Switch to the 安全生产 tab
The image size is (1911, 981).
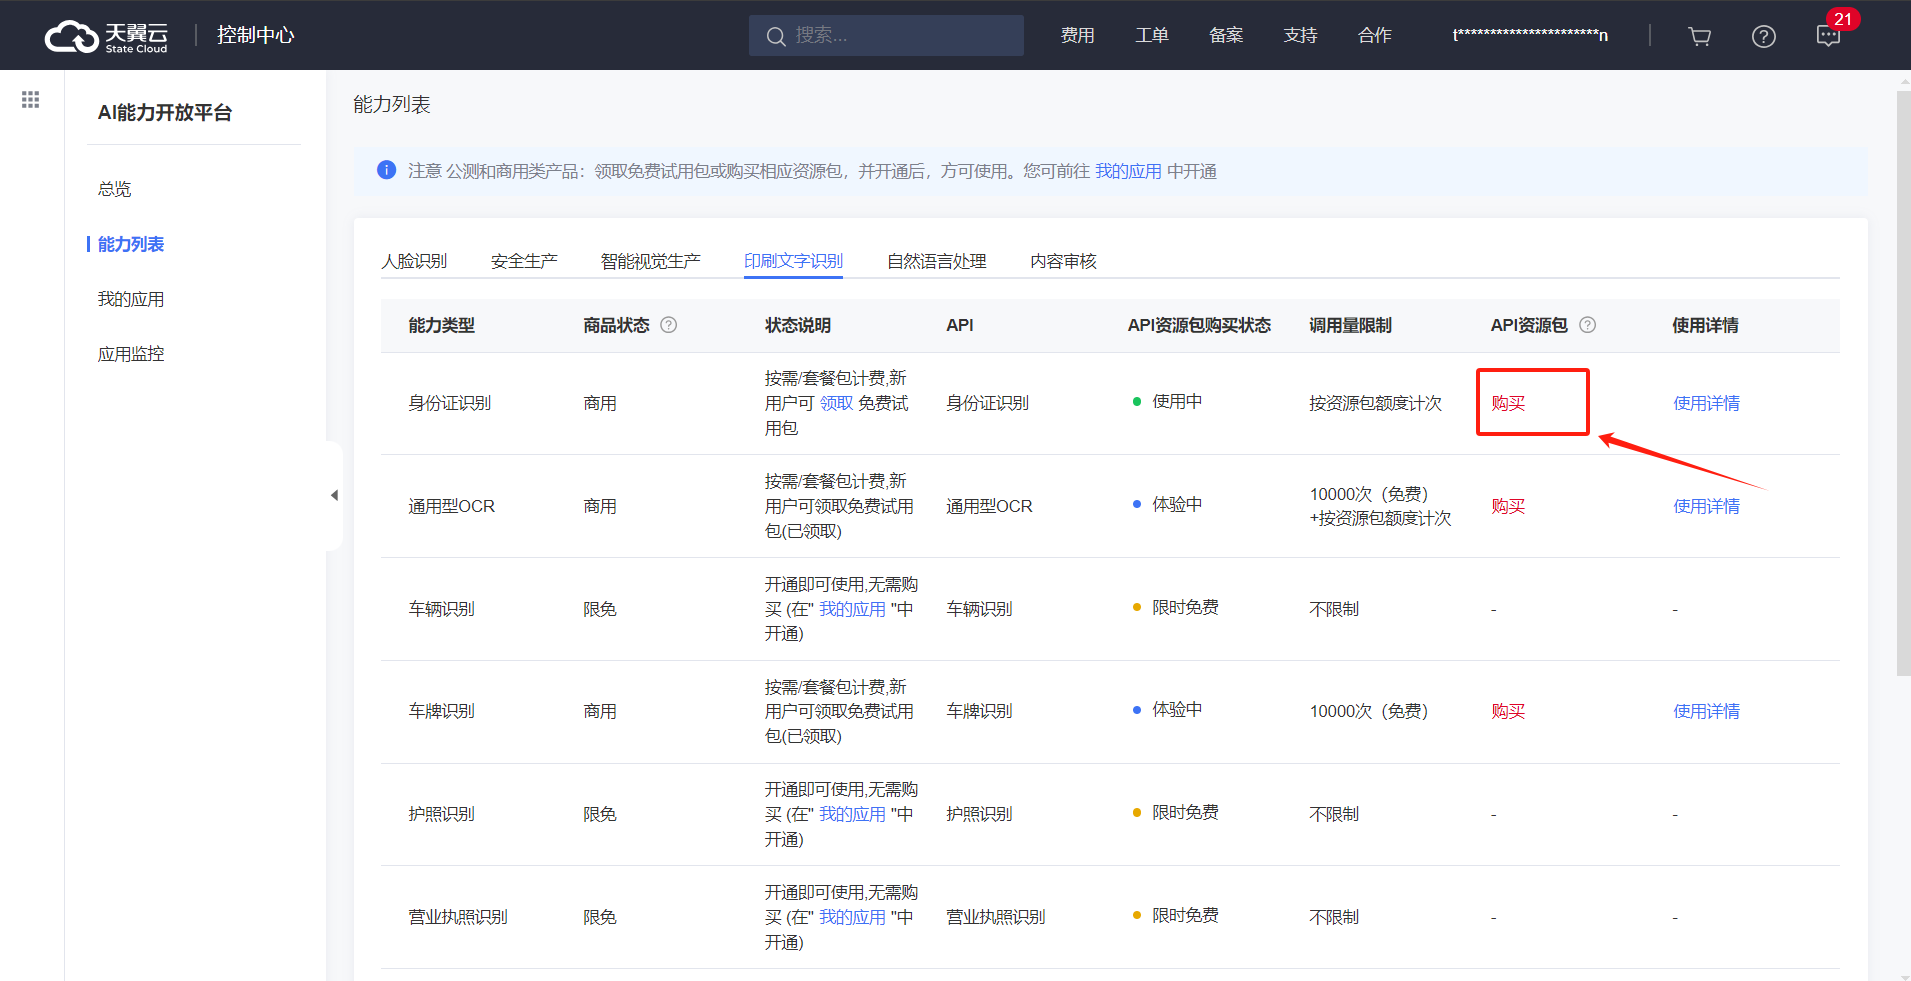[524, 261]
